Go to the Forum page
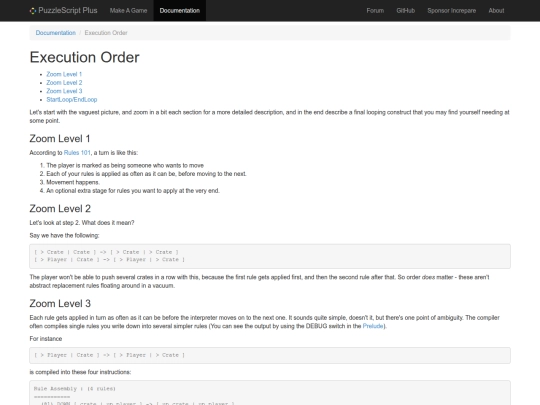This screenshot has height=405, width=540. [x=375, y=11]
